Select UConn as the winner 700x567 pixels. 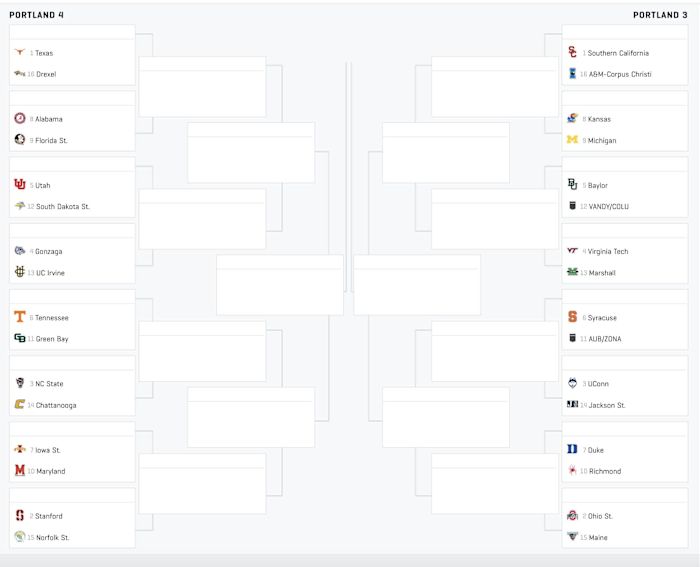[598, 384]
